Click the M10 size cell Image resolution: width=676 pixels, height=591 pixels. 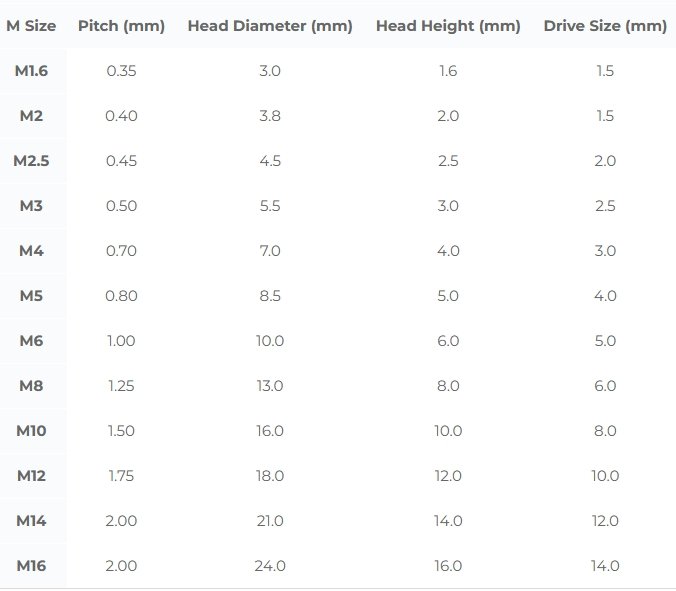[31, 431]
